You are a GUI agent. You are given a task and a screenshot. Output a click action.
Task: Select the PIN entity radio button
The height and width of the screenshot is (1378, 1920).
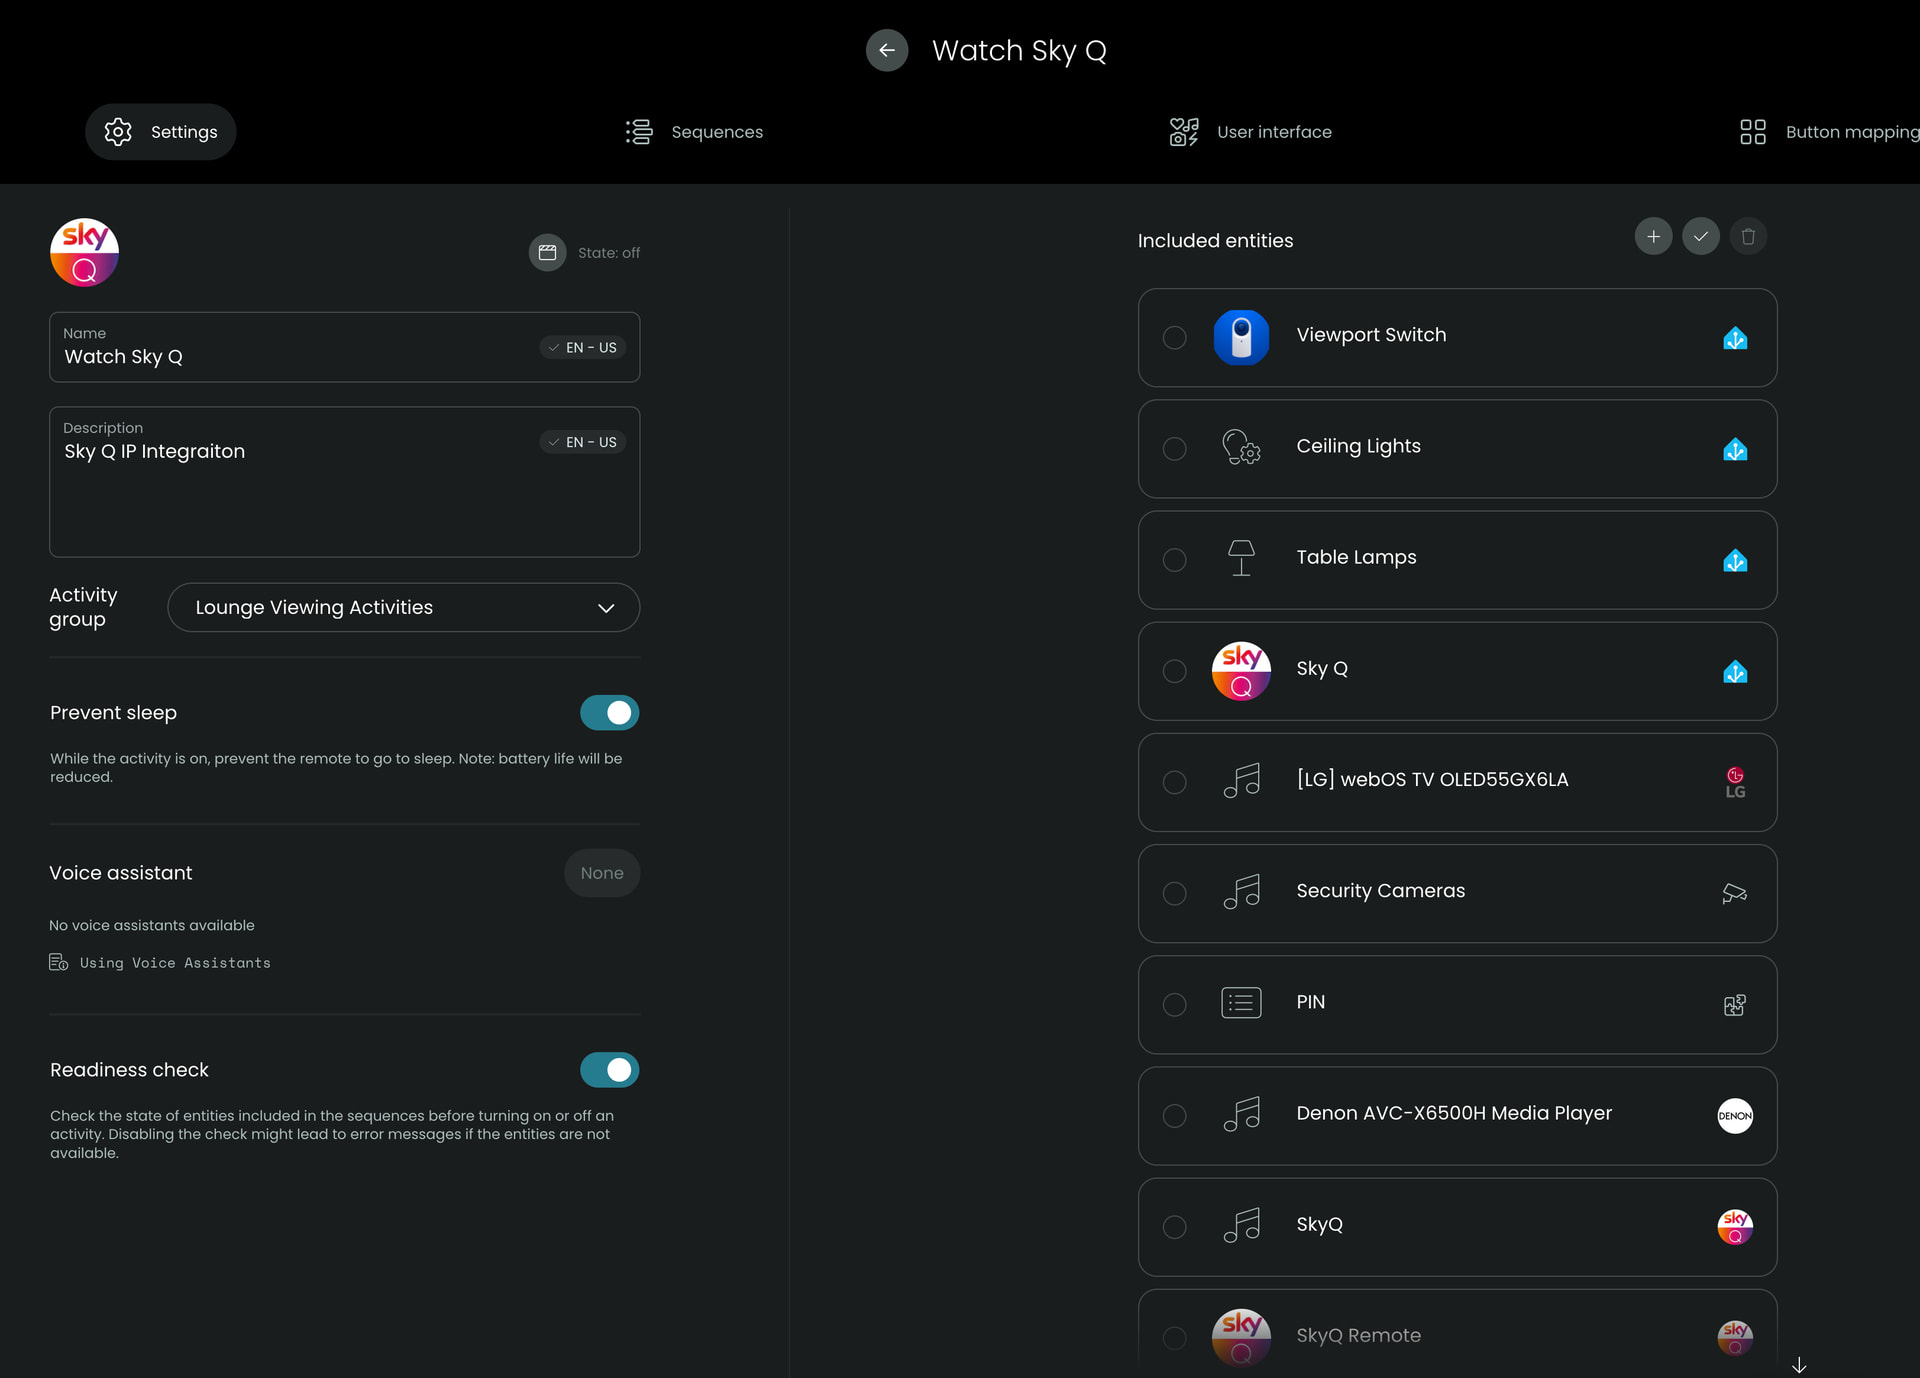click(x=1174, y=1005)
